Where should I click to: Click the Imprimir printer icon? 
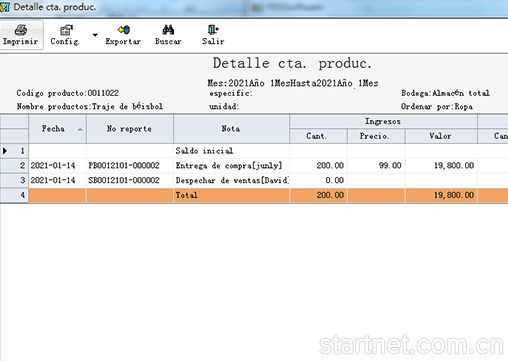click(21, 30)
